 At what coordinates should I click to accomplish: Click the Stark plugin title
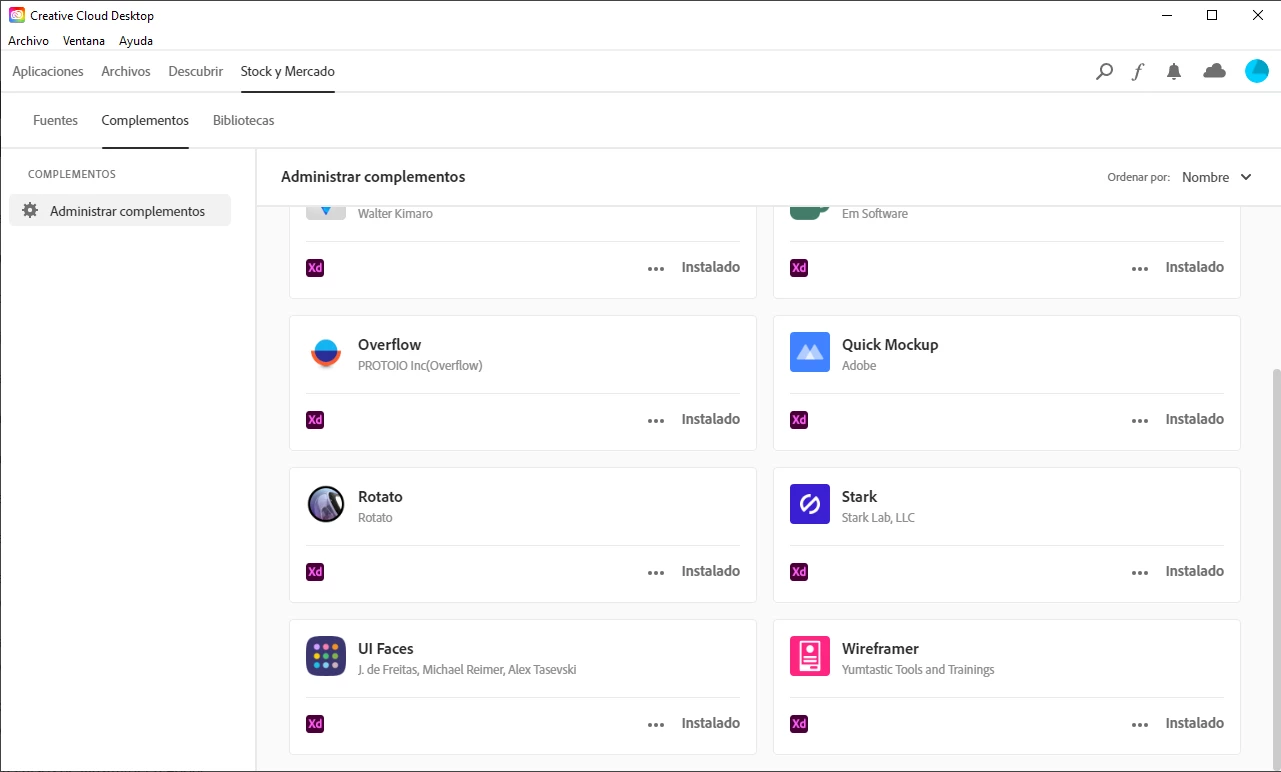[x=859, y=497]
